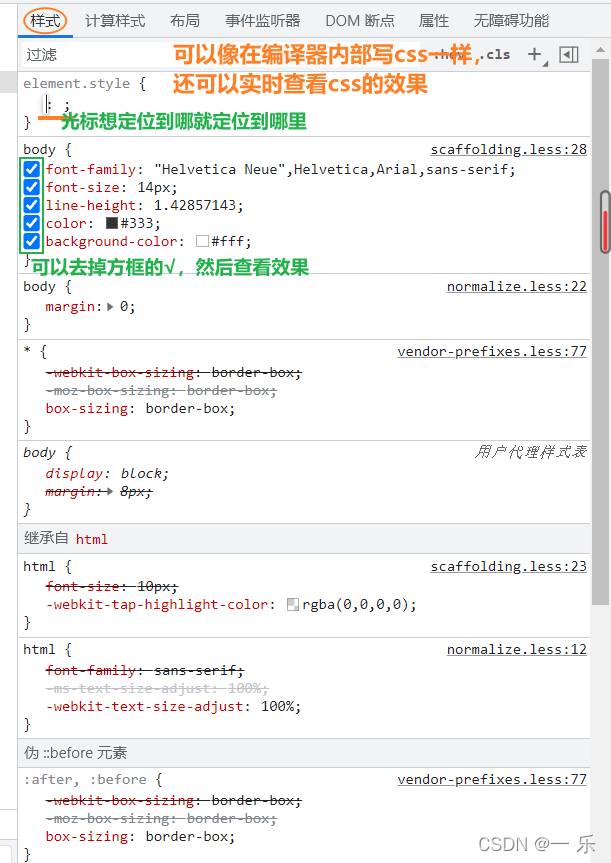Click the box-sizing: border-box under * rule

[x=140, y=409]
